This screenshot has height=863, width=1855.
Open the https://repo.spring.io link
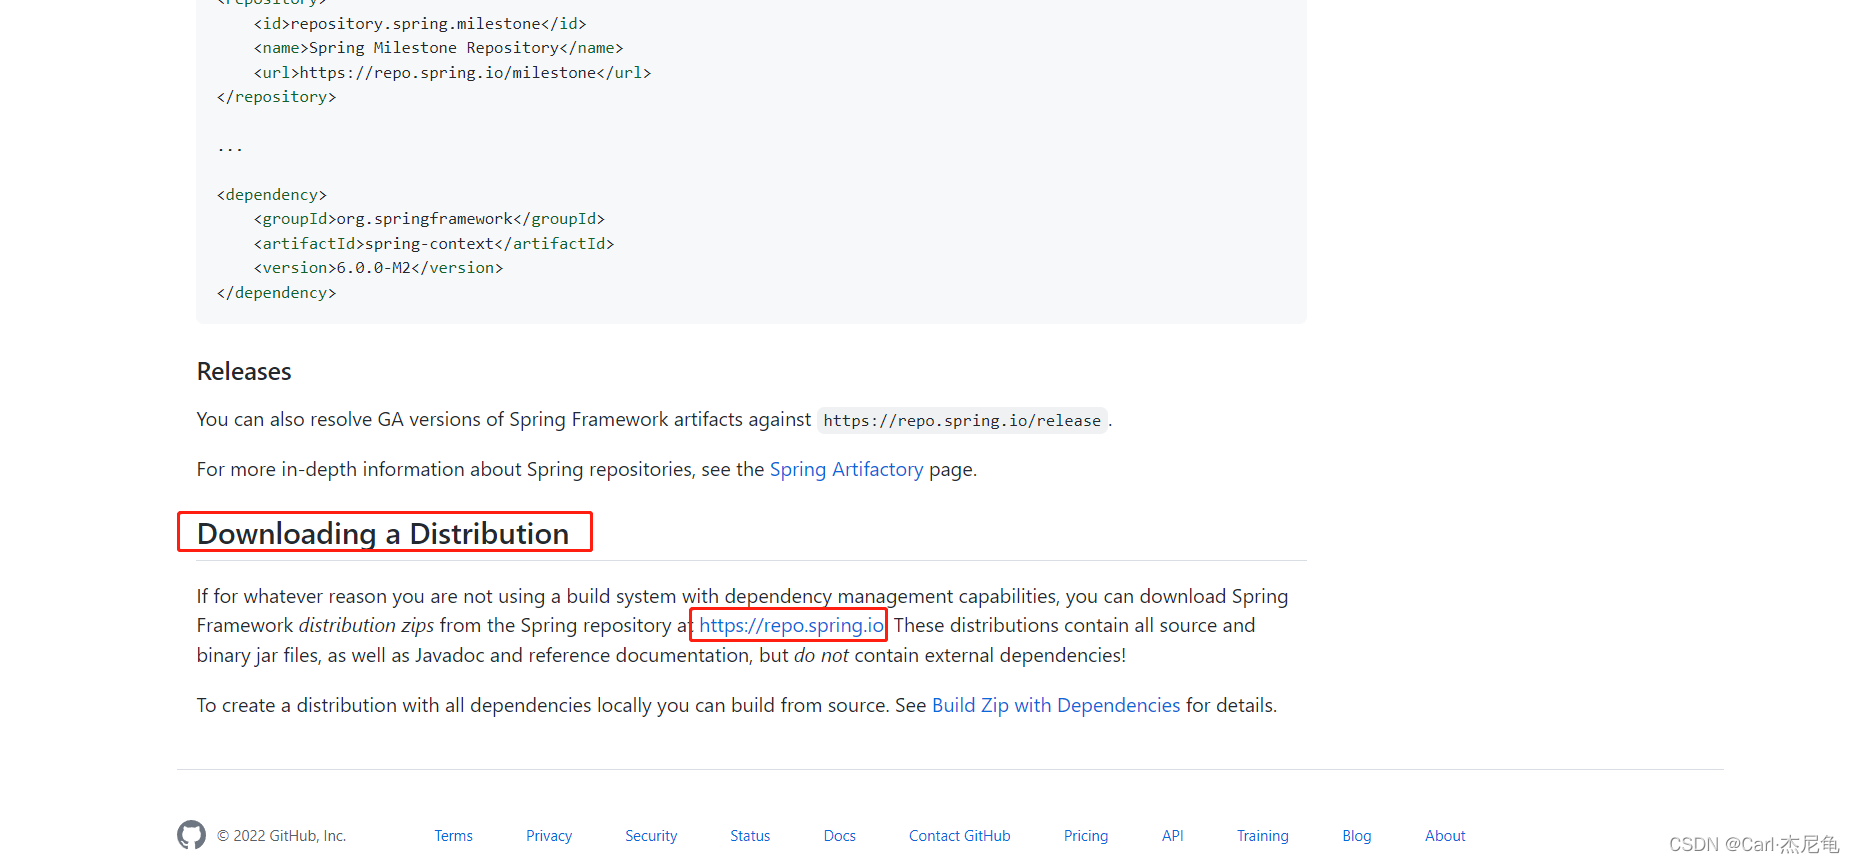(791, 625)
